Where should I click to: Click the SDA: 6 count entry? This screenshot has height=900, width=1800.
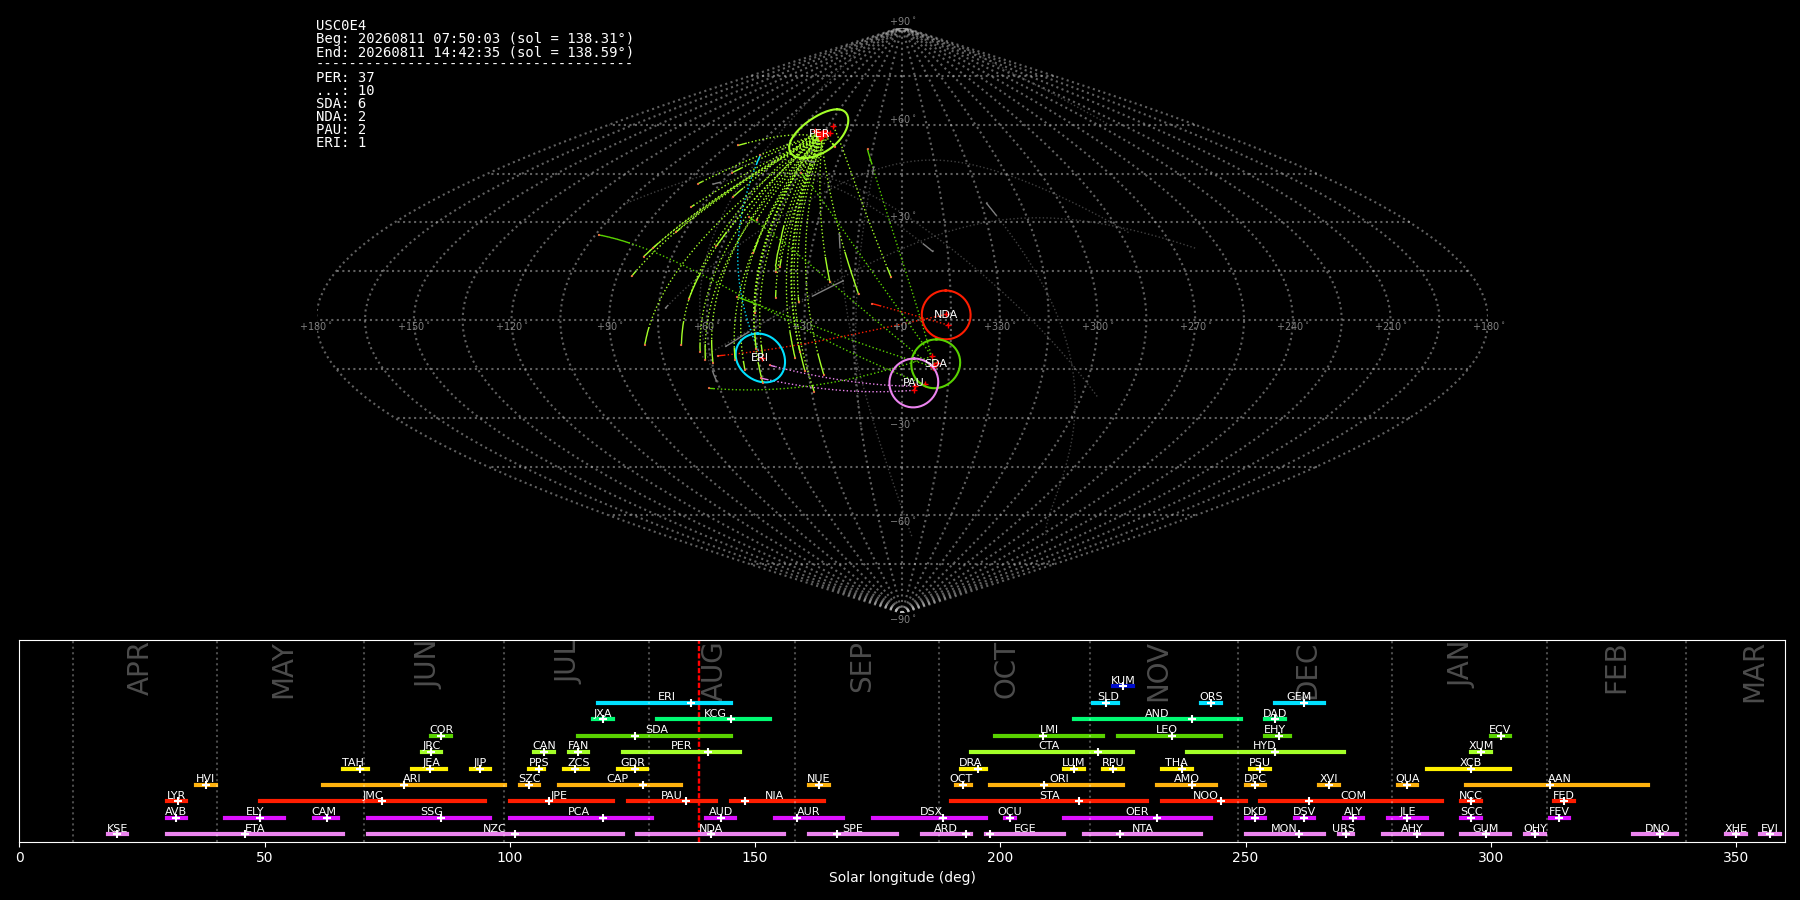click(x=341, y=103)
